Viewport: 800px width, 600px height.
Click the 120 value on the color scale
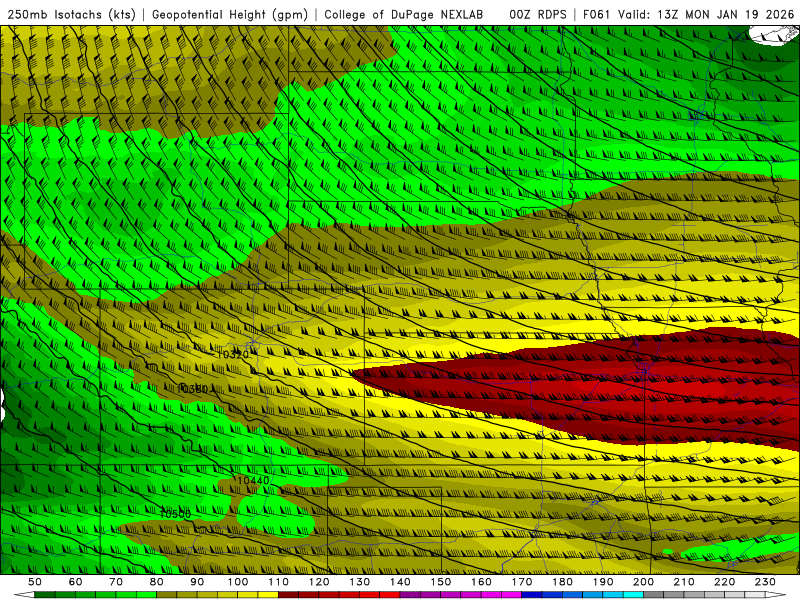tap(319, 582)
